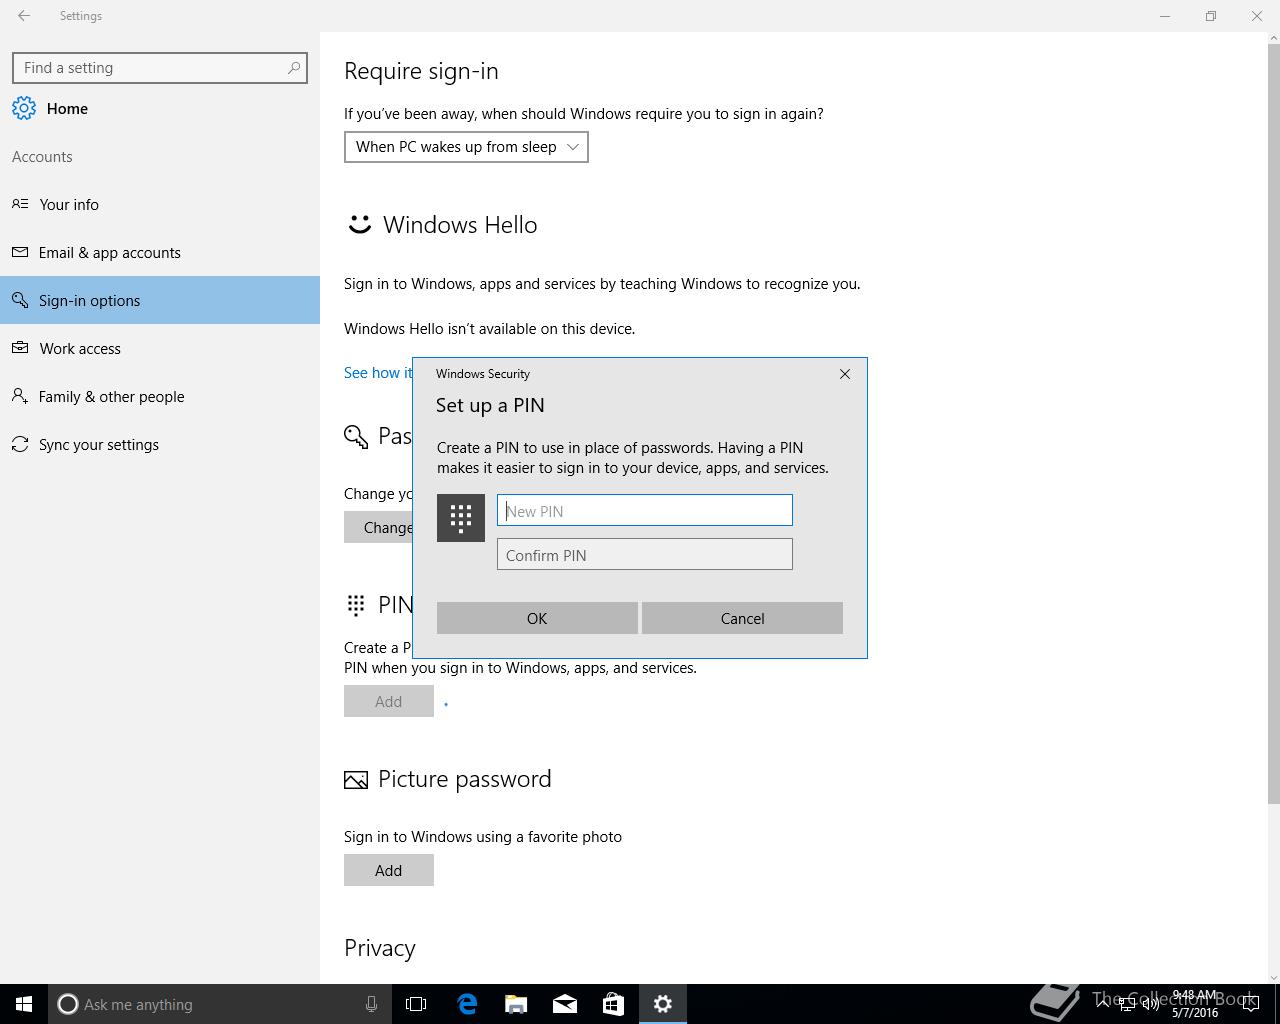Launch Microsoft Edge from taskbar
The image size is (1280, 1024).
point(467,1004)
